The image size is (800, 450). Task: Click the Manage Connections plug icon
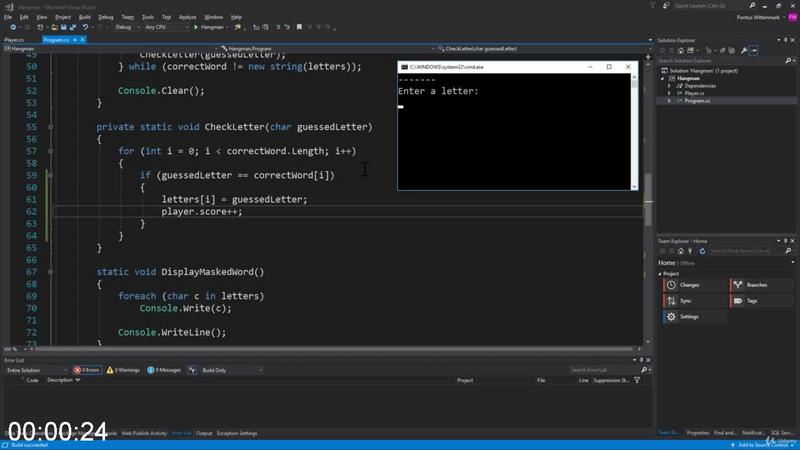(x=690, y=251)
